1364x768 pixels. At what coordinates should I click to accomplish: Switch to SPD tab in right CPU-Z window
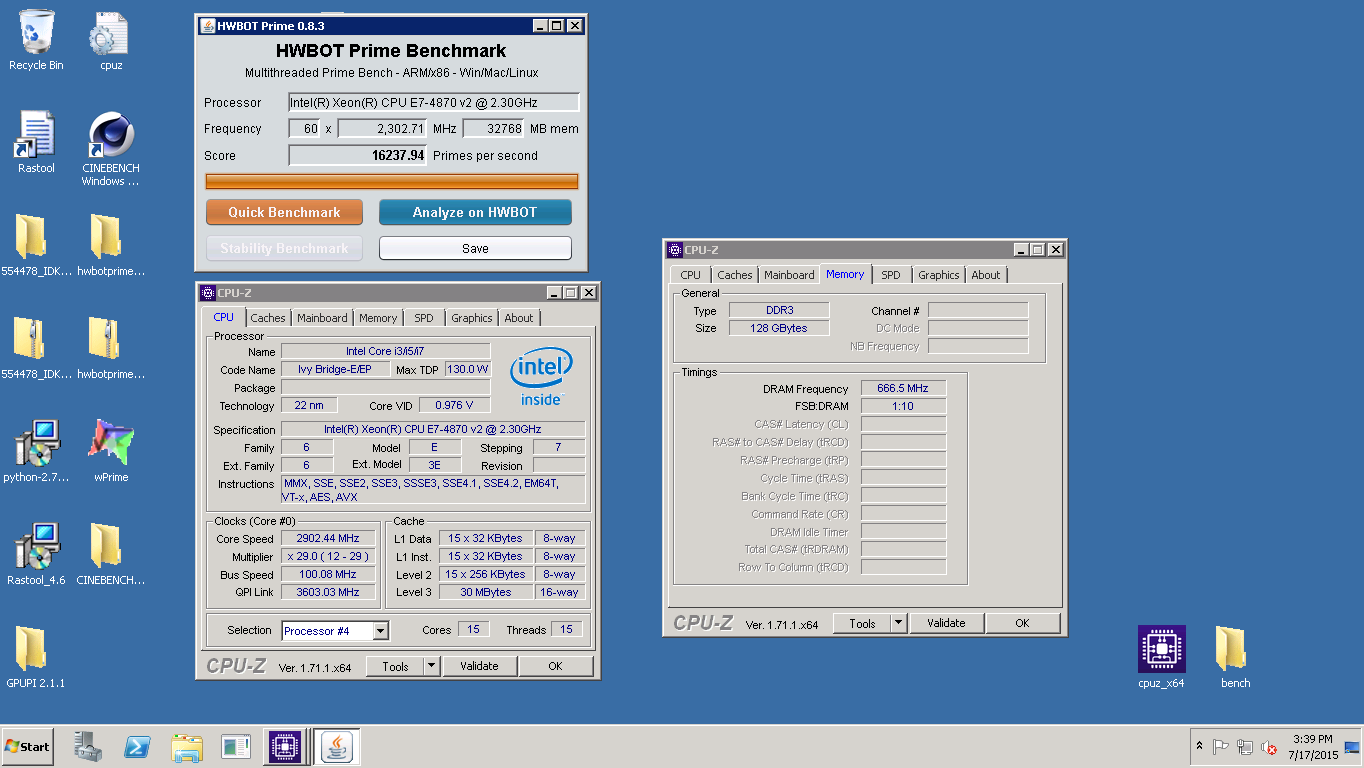(891, 275)
